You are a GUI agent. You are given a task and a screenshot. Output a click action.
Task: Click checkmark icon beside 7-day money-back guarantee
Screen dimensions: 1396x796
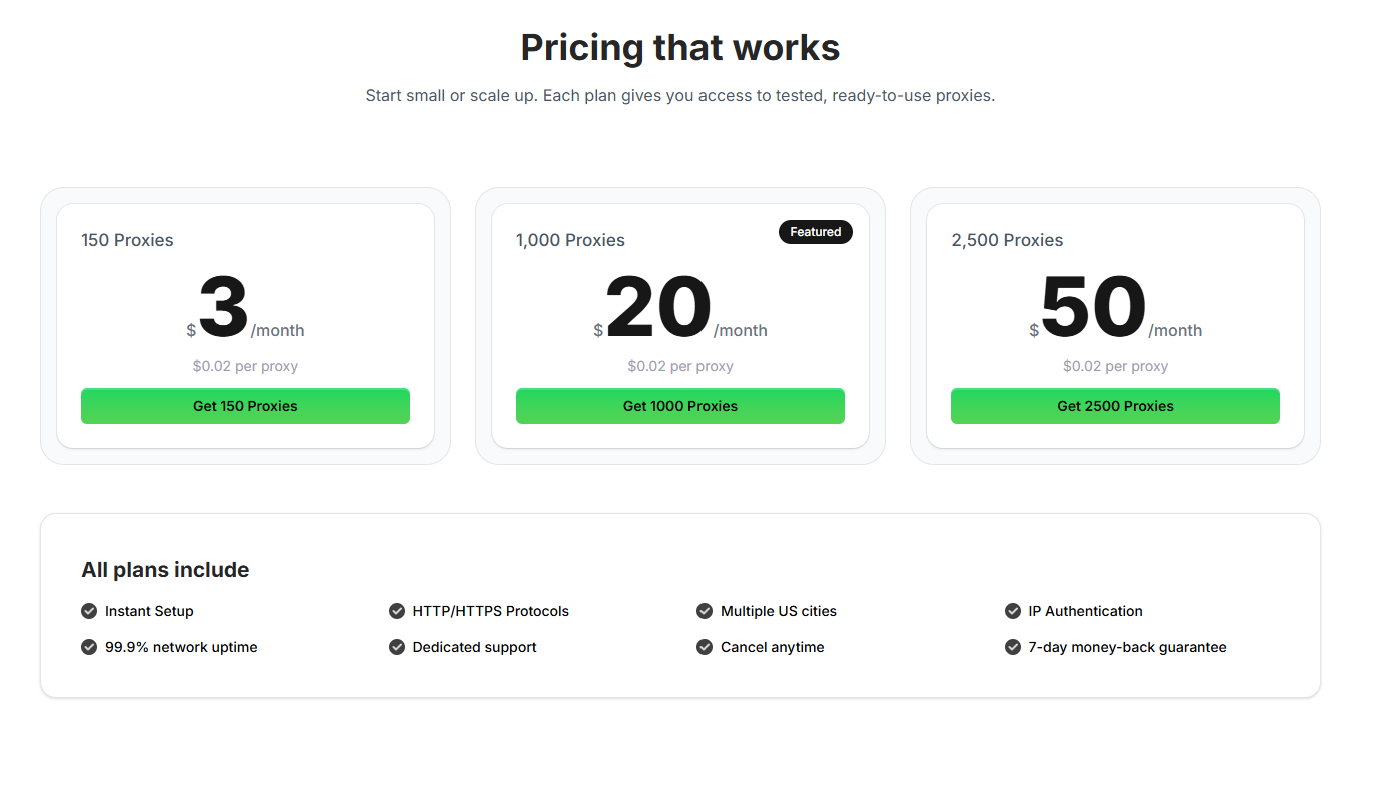1013,647
